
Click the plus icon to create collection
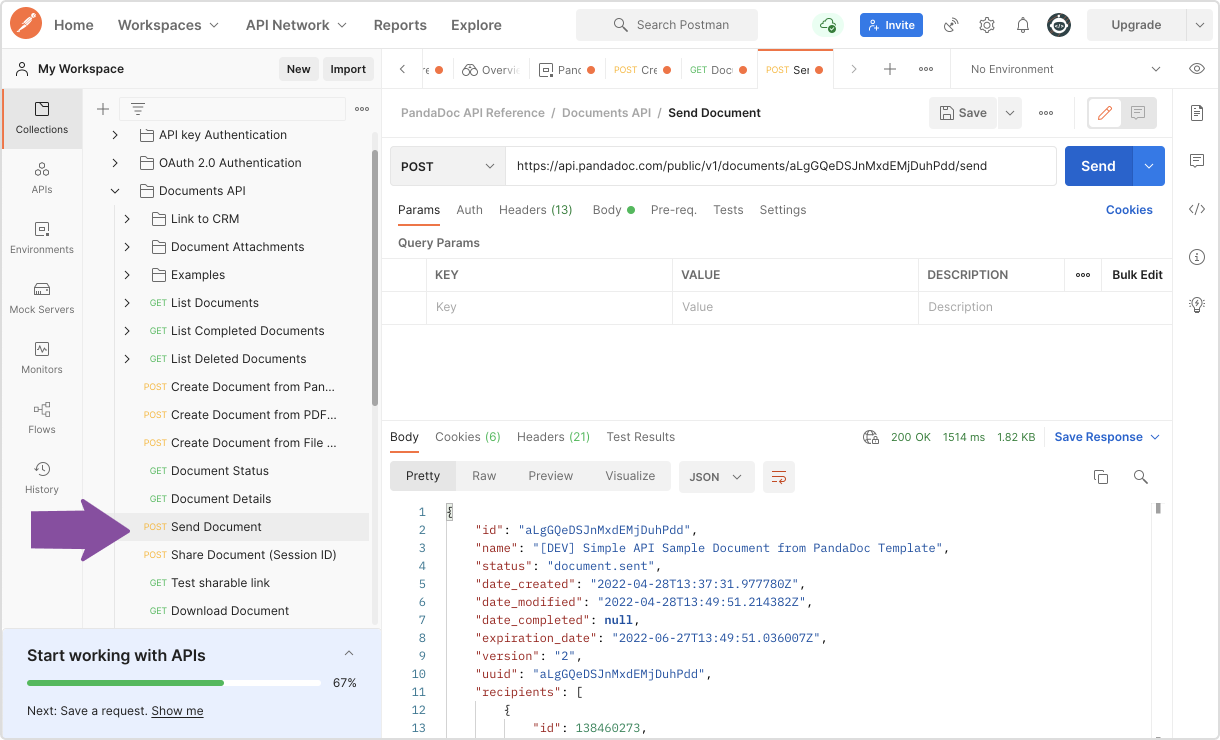(x=102, y=109)
